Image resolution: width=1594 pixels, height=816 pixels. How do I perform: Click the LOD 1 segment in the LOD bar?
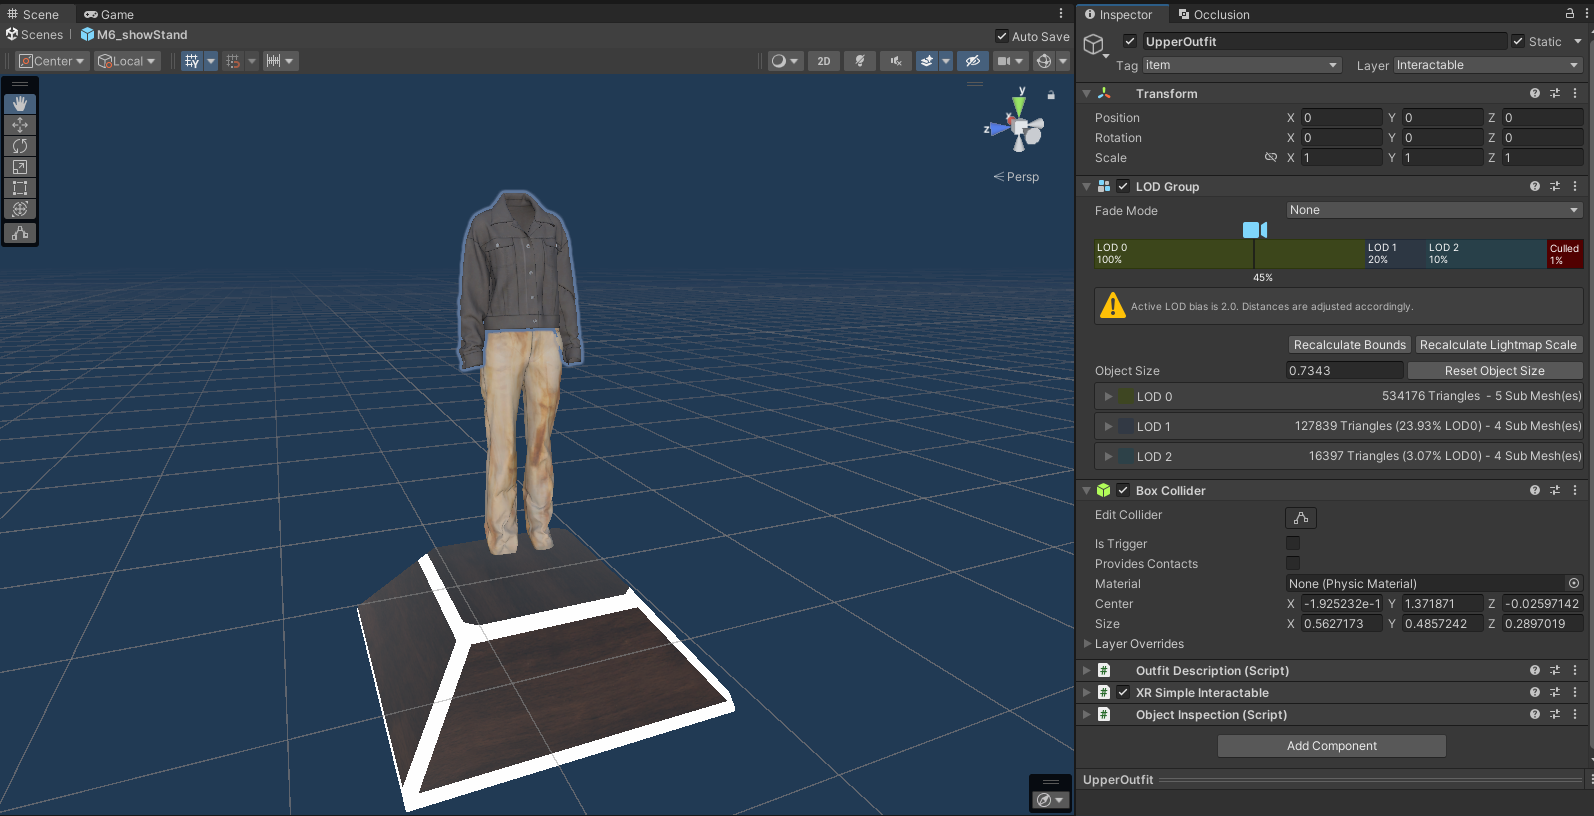coord(1394,254)
